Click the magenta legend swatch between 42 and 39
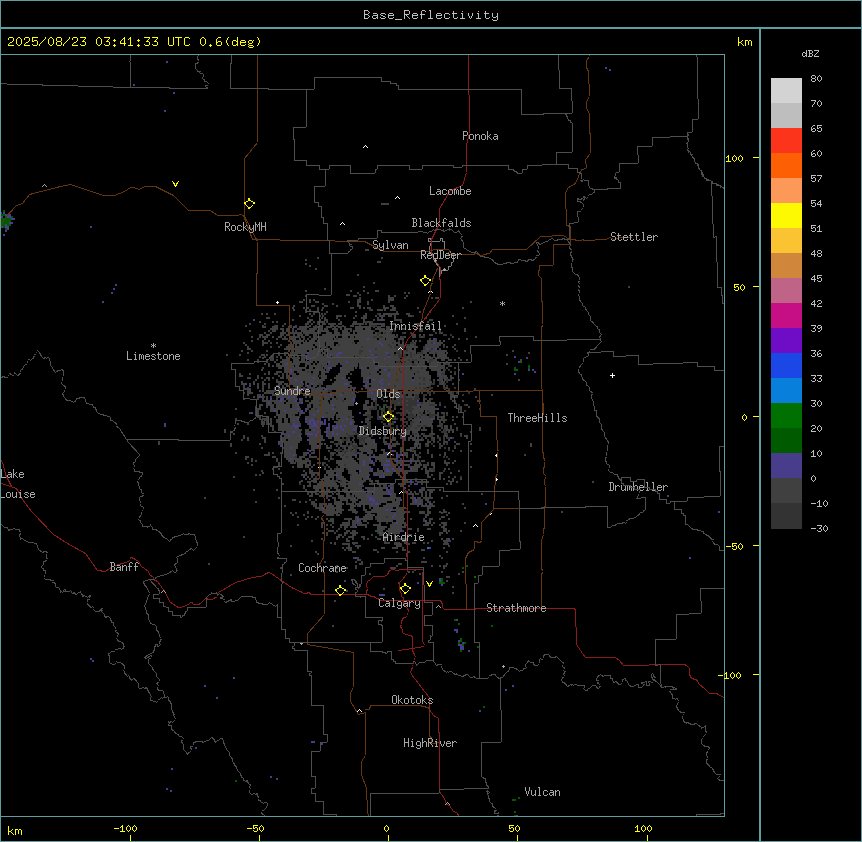The width and height of the screenshot is (862, 842). (x=786, y=316)
